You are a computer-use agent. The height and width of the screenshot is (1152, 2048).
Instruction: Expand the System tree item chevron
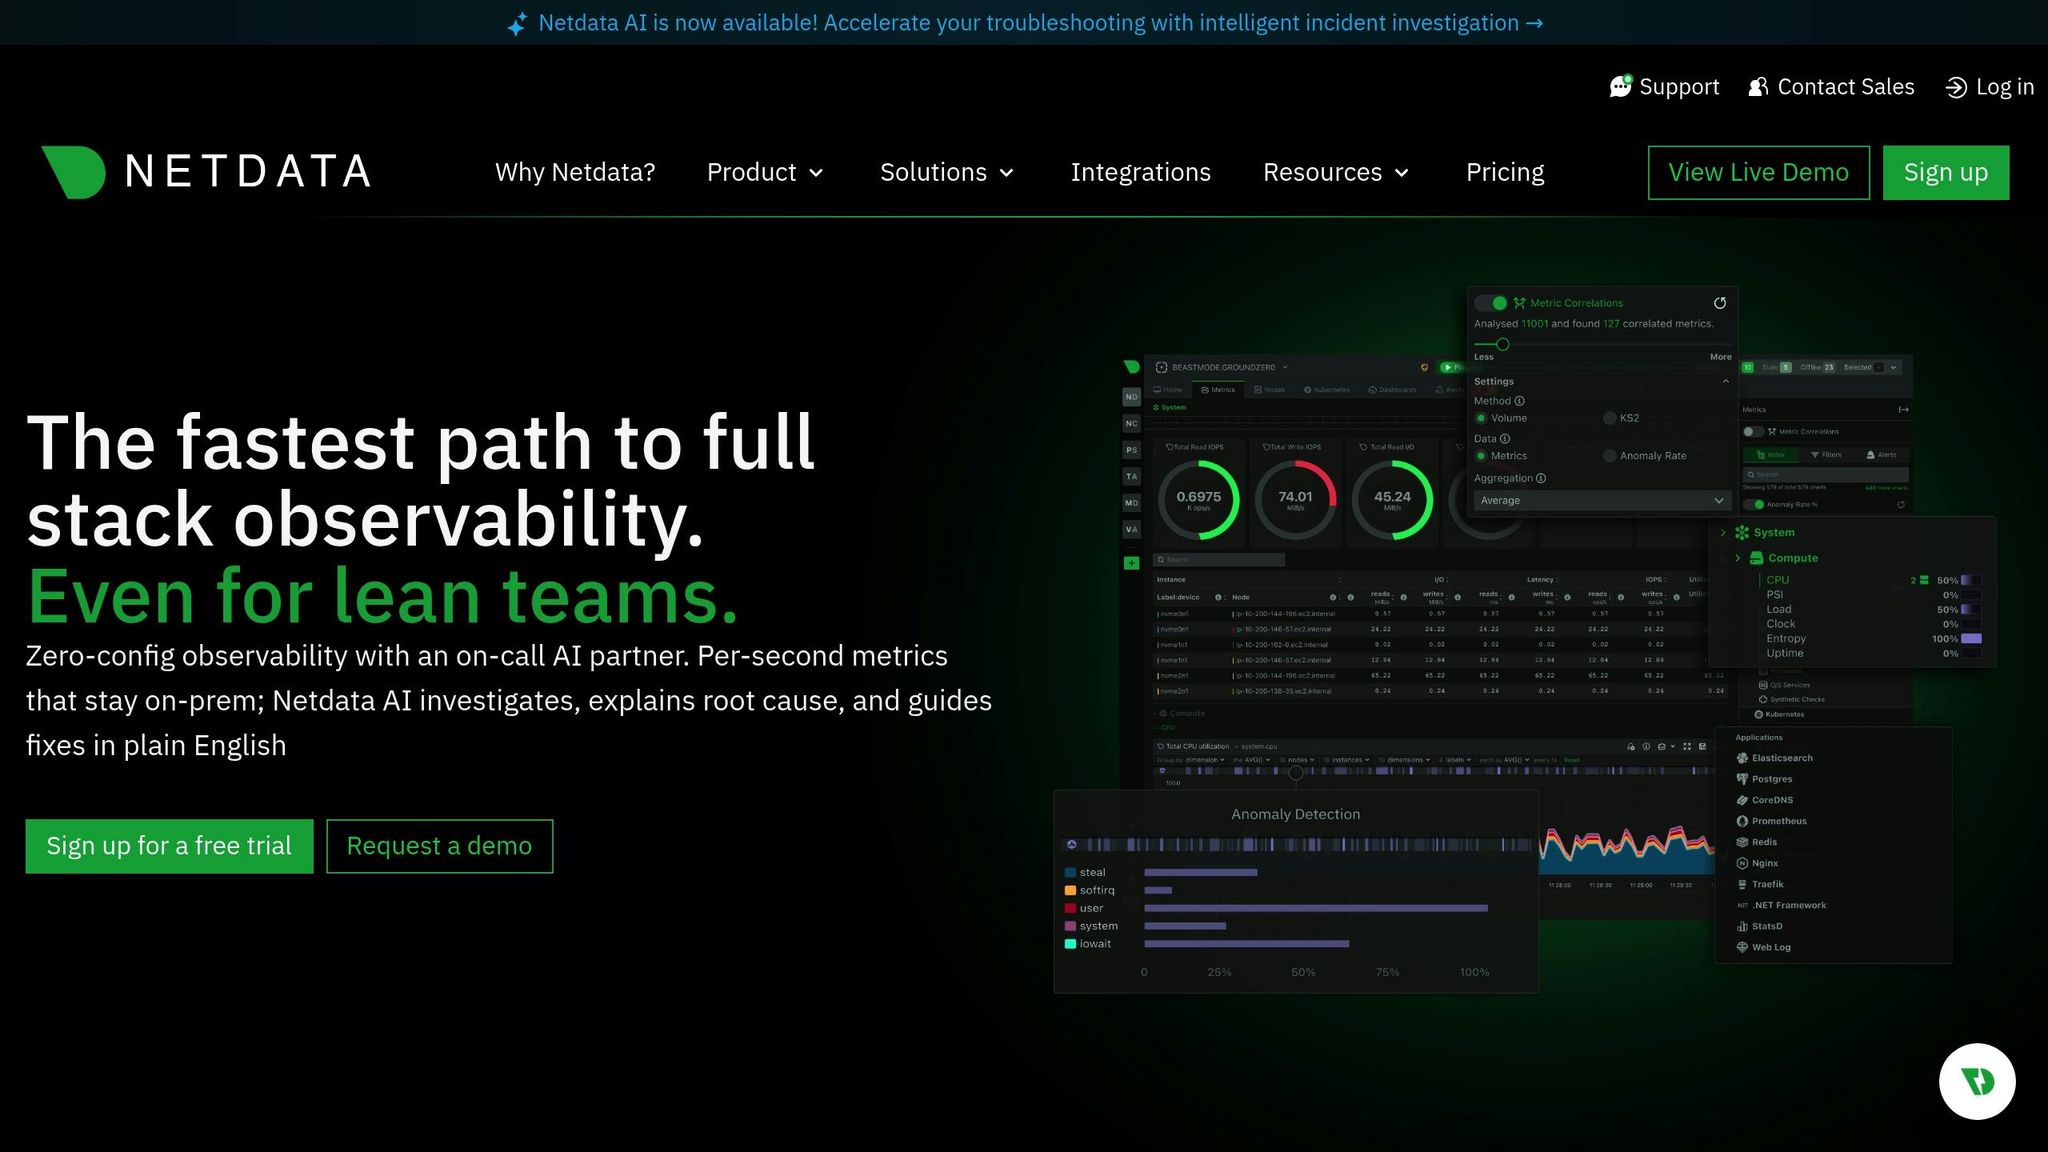(x=1723, y=533)
